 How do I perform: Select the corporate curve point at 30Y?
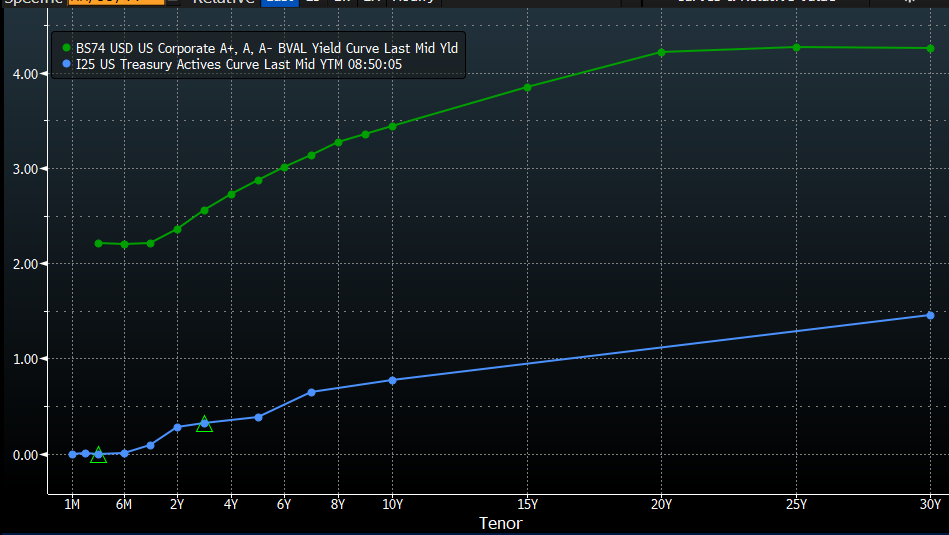930,48
